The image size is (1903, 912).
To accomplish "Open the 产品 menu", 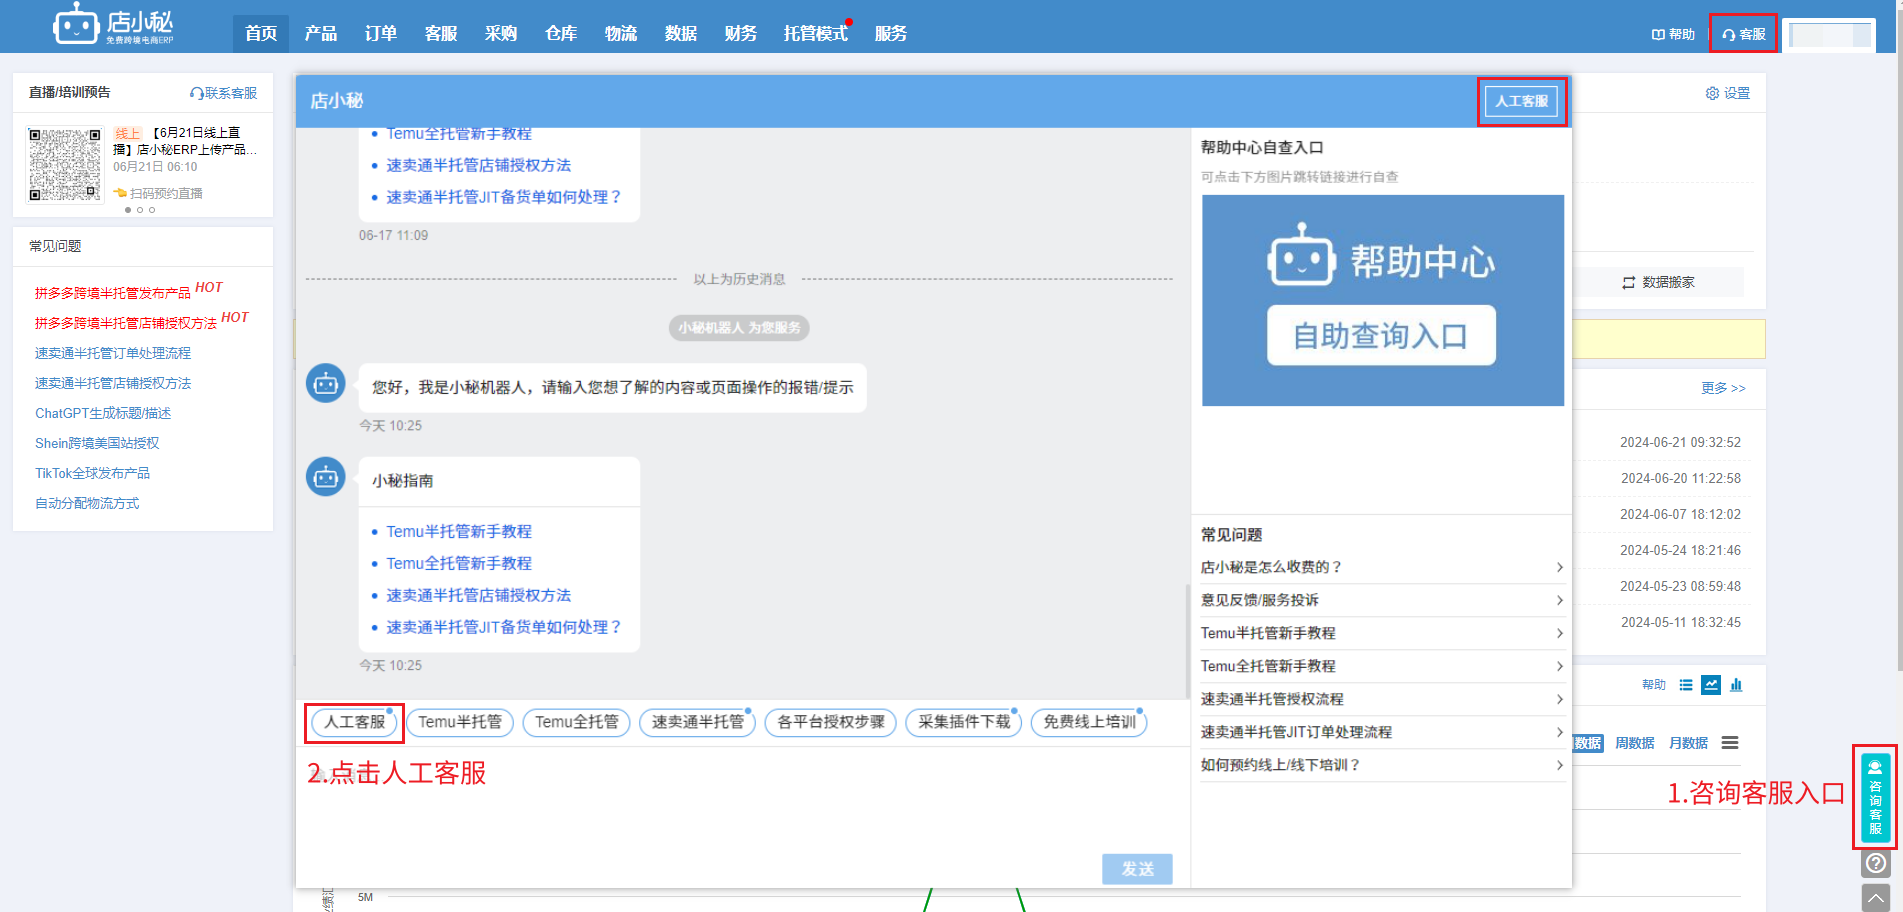I will click(x=321, y=34).
